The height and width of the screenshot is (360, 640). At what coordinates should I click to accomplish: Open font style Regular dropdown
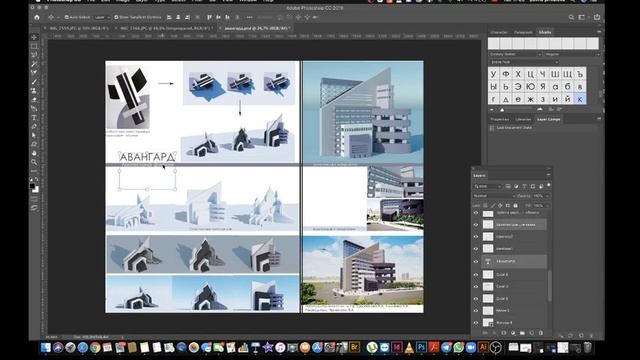click(572, 54)
